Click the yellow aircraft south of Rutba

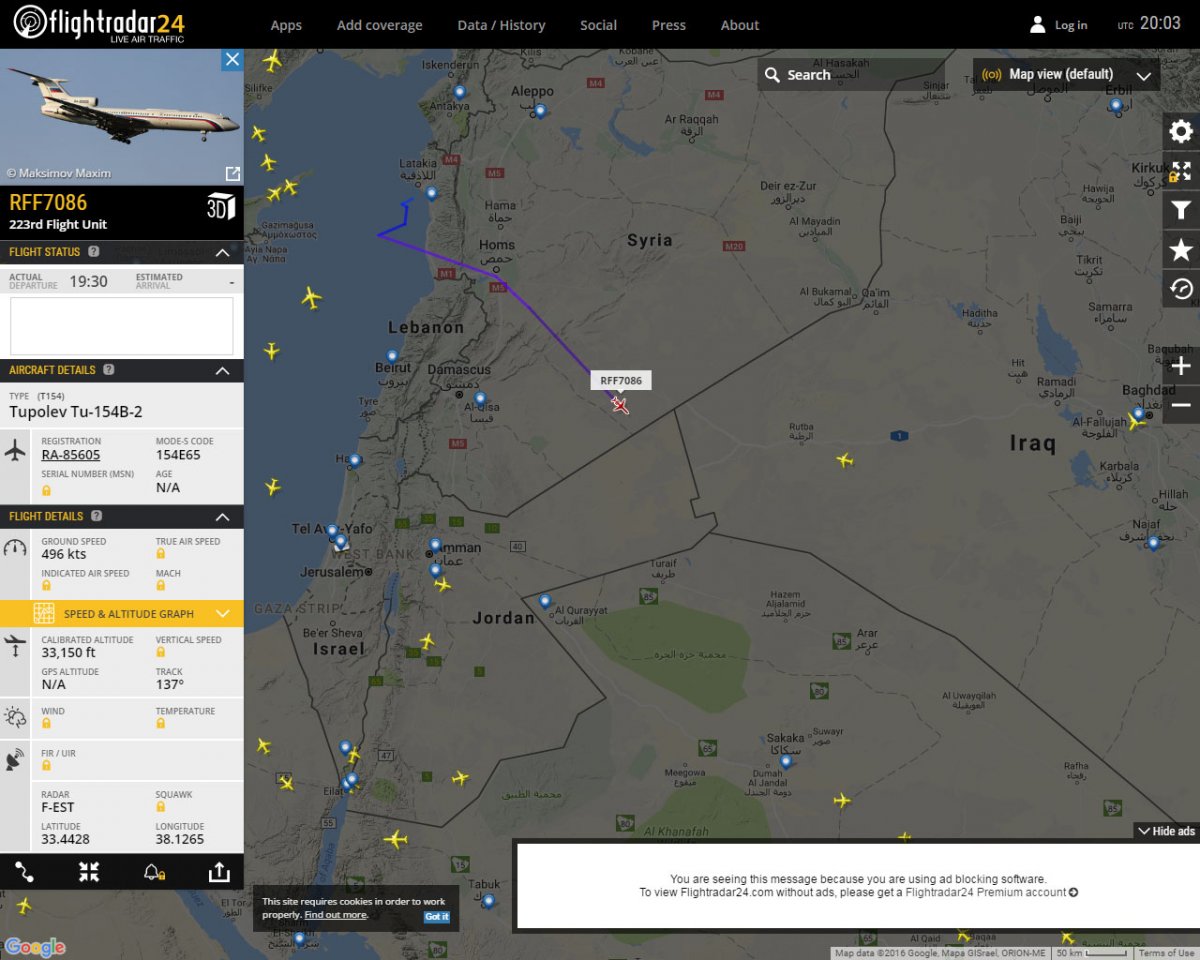(x=845, y=460)
